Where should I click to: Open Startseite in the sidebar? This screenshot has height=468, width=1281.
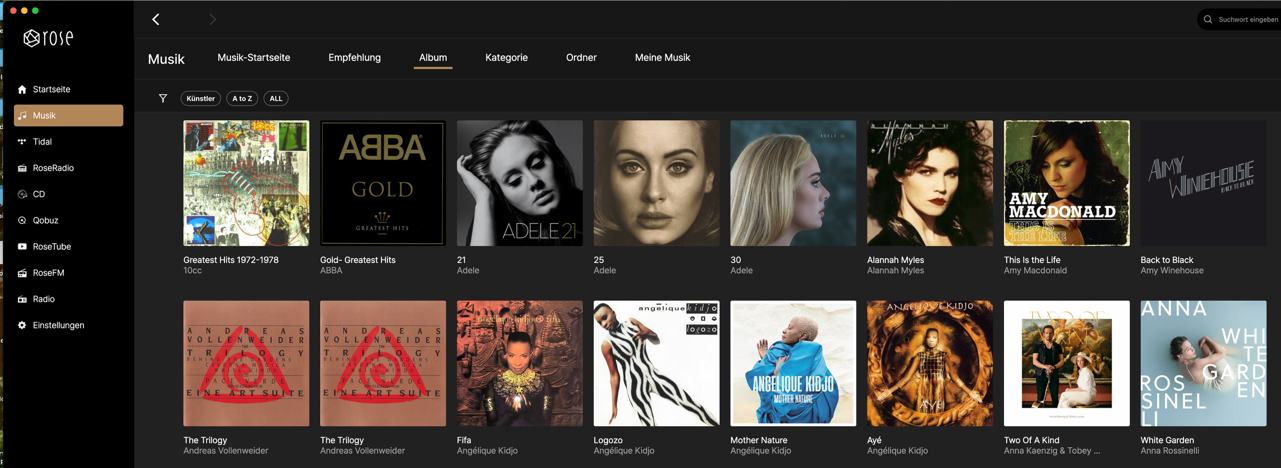(51, 89)
